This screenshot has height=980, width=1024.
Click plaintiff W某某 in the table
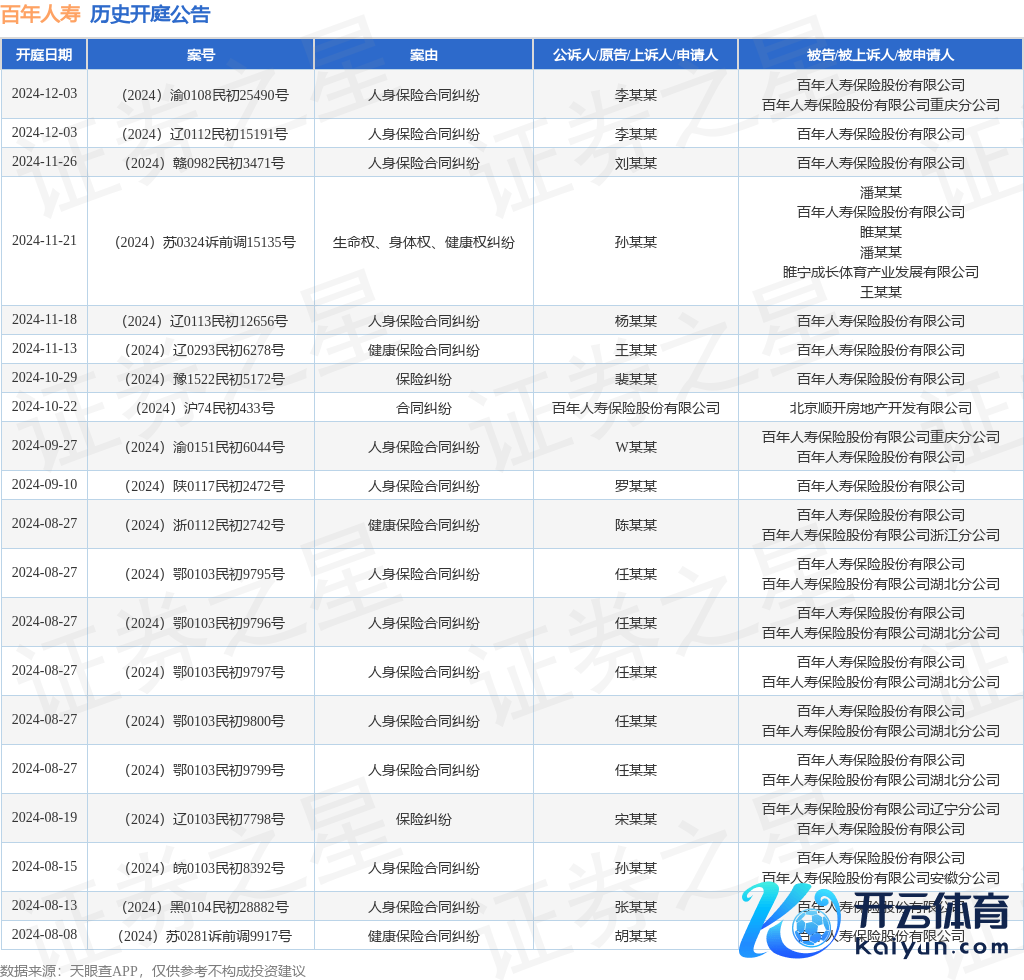pos(635,447)
